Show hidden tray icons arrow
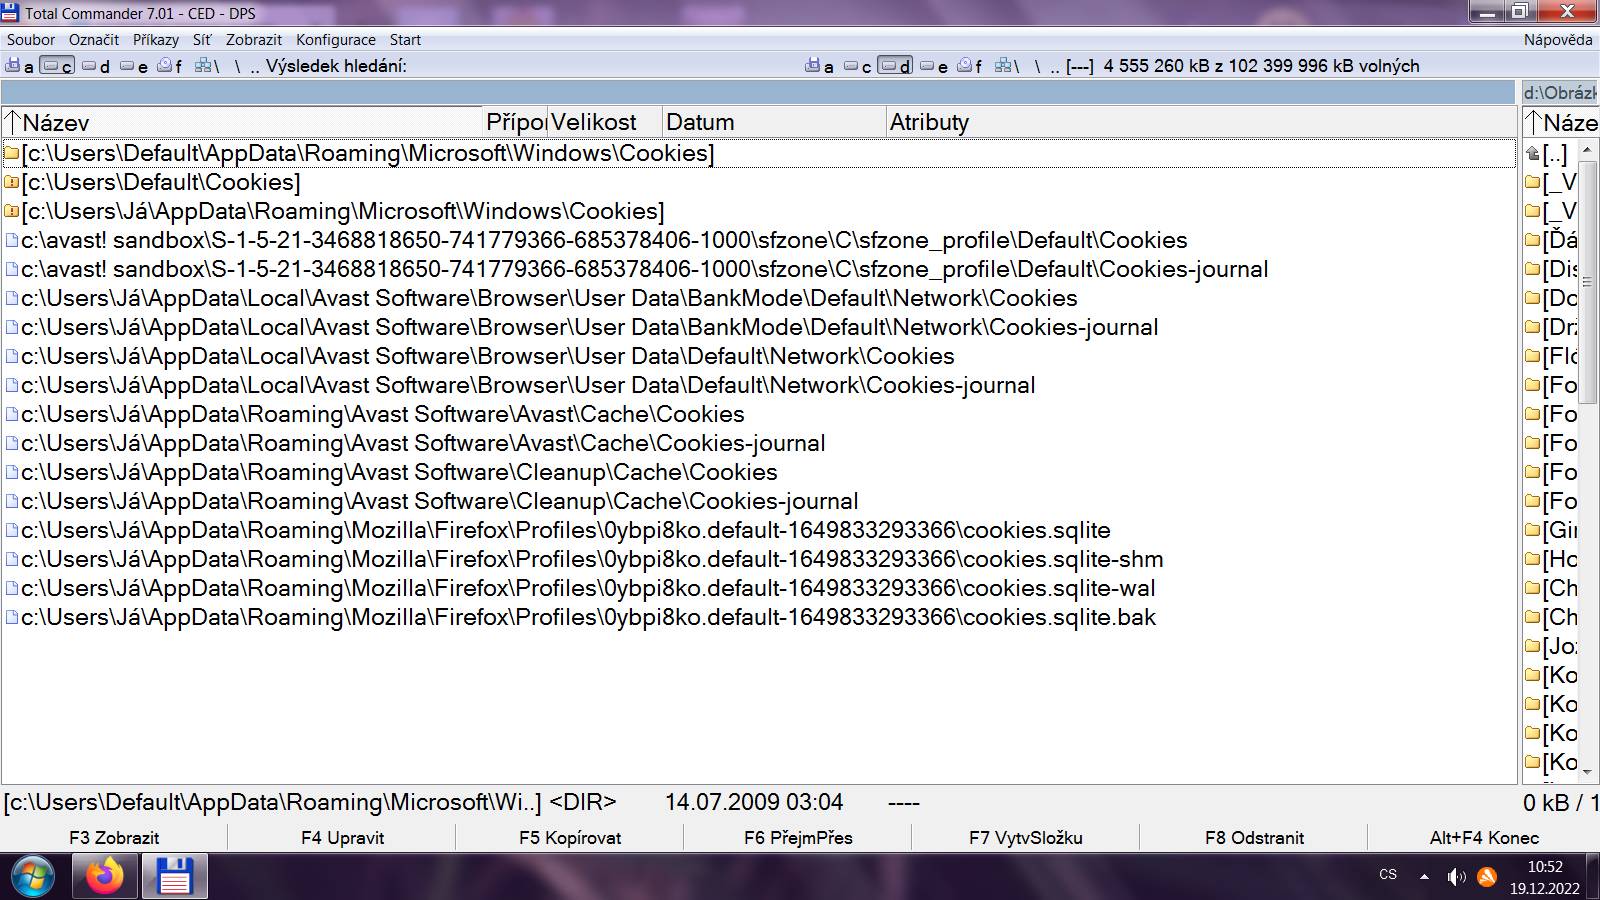The width and height of the screenshot is (1600, 900). coord(1424,877)
